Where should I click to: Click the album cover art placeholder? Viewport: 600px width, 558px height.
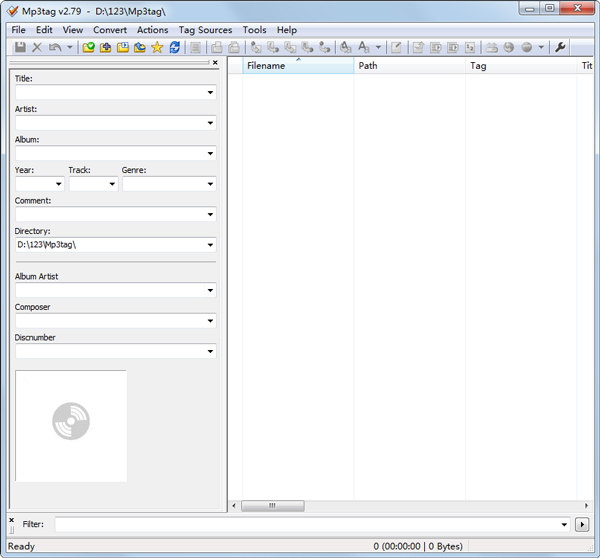click(x=71, y=426)
